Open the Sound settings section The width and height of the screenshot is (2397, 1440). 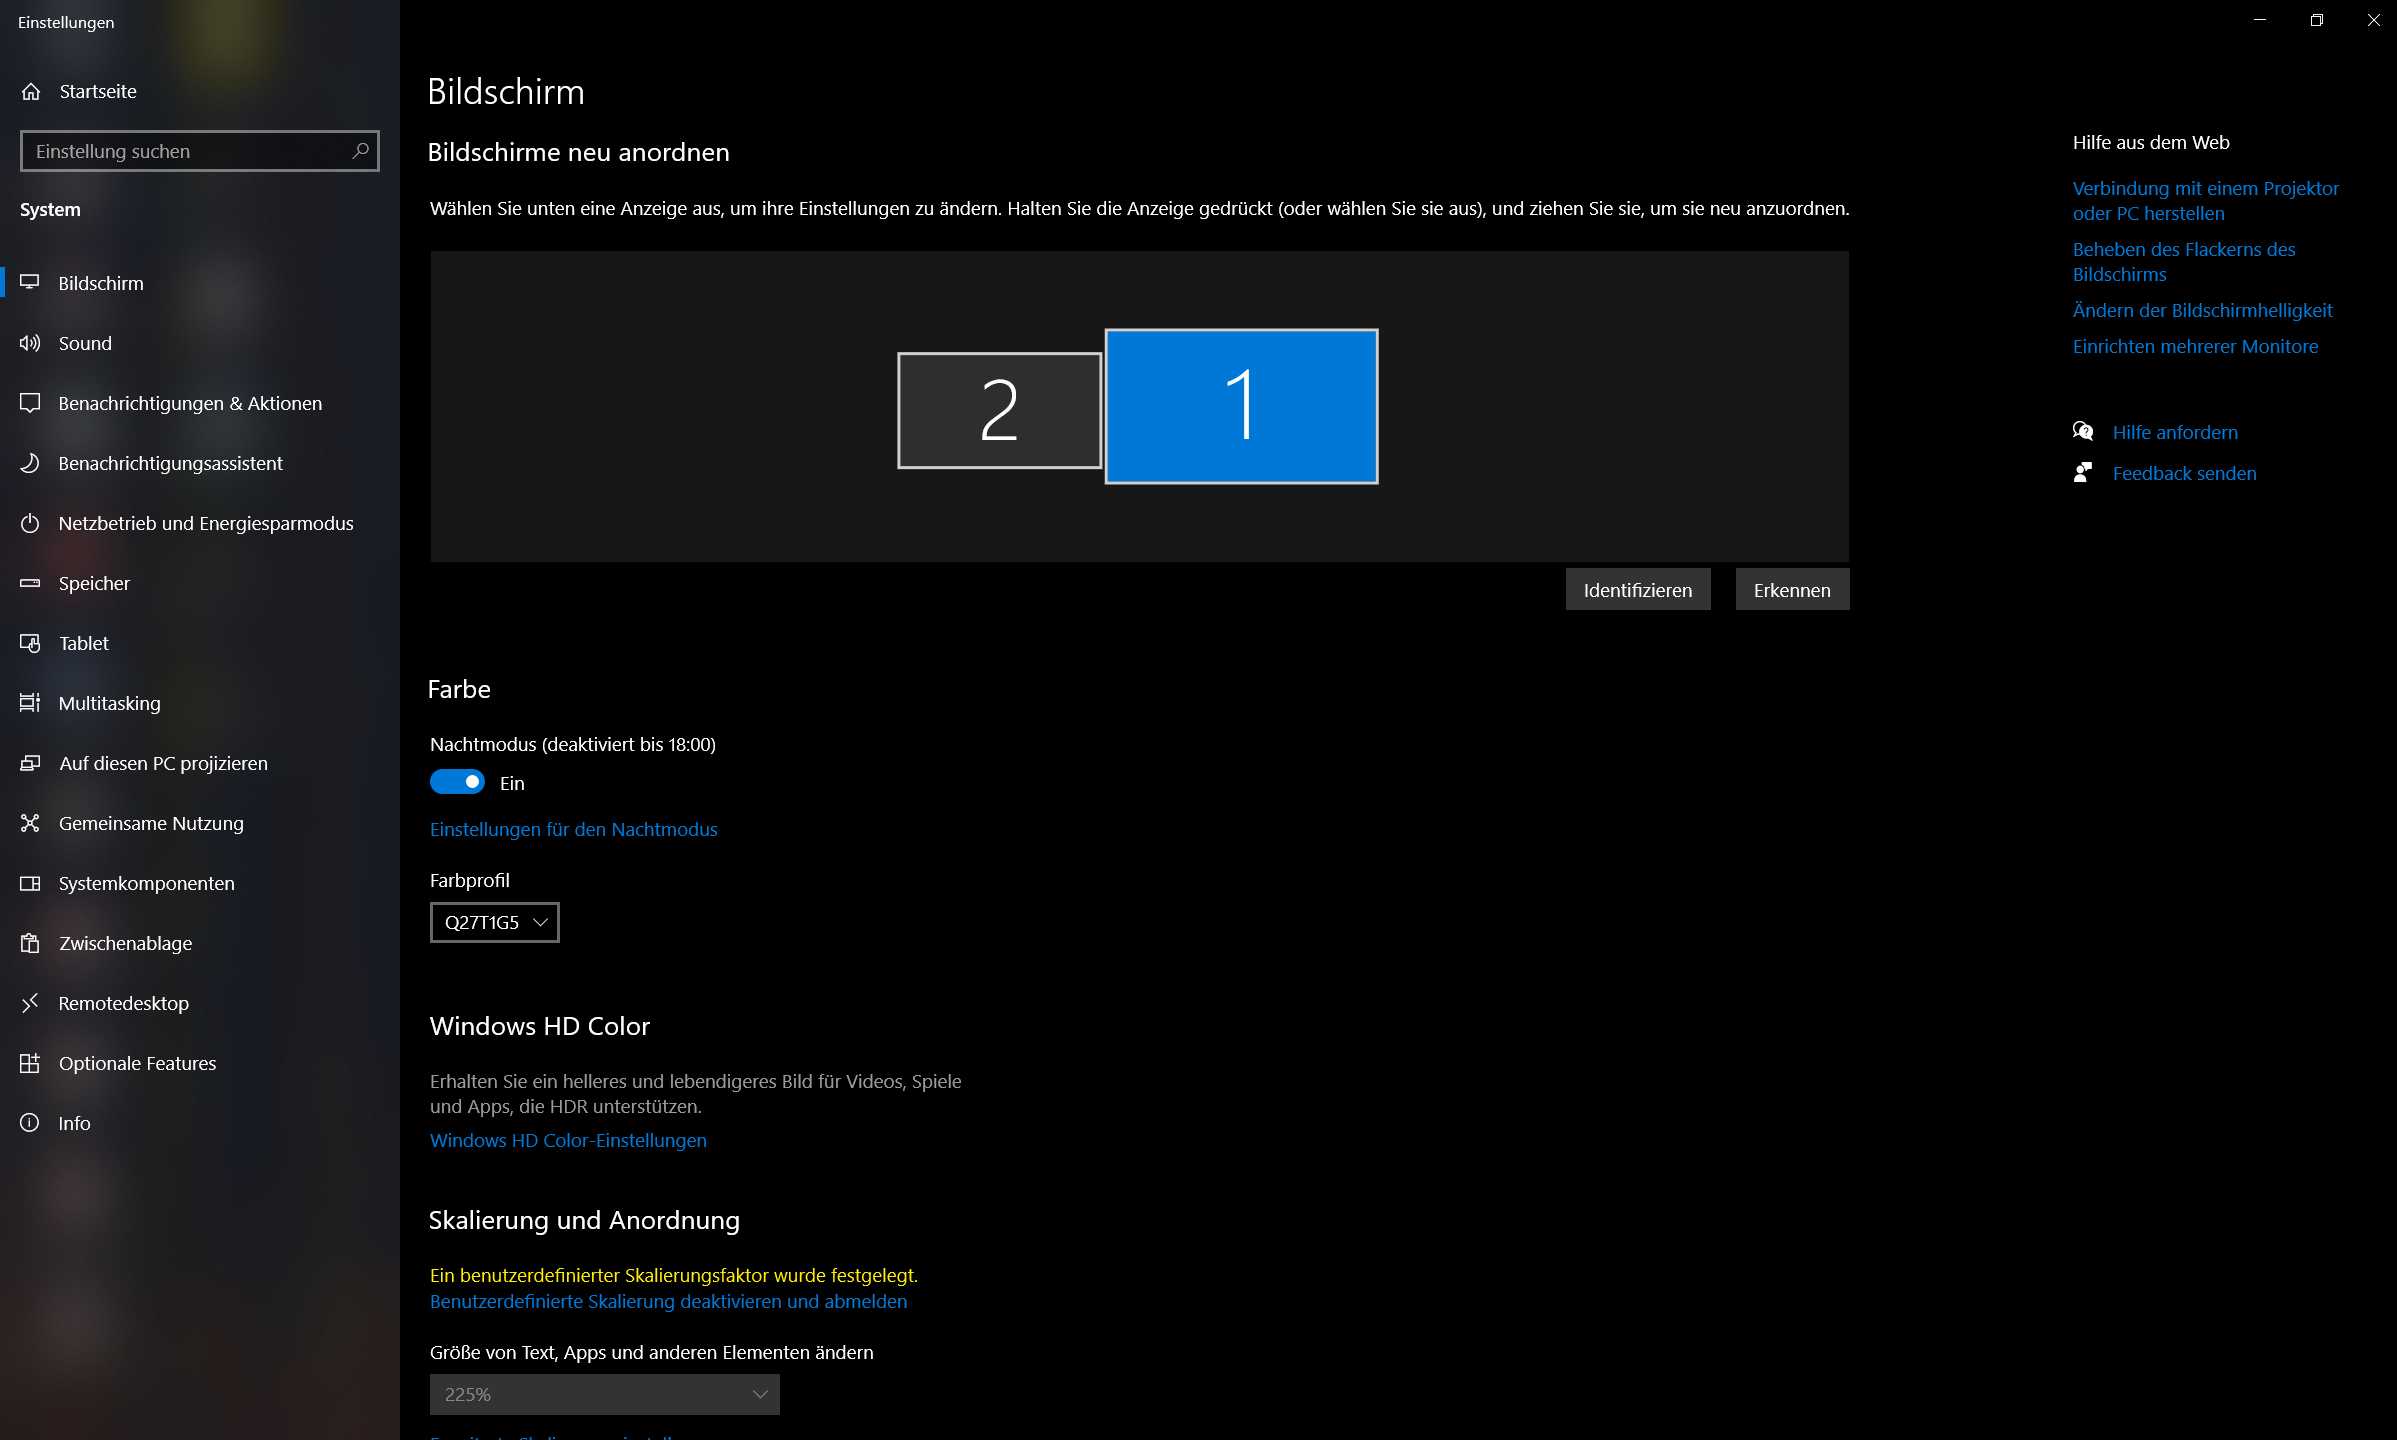[85, 343]
